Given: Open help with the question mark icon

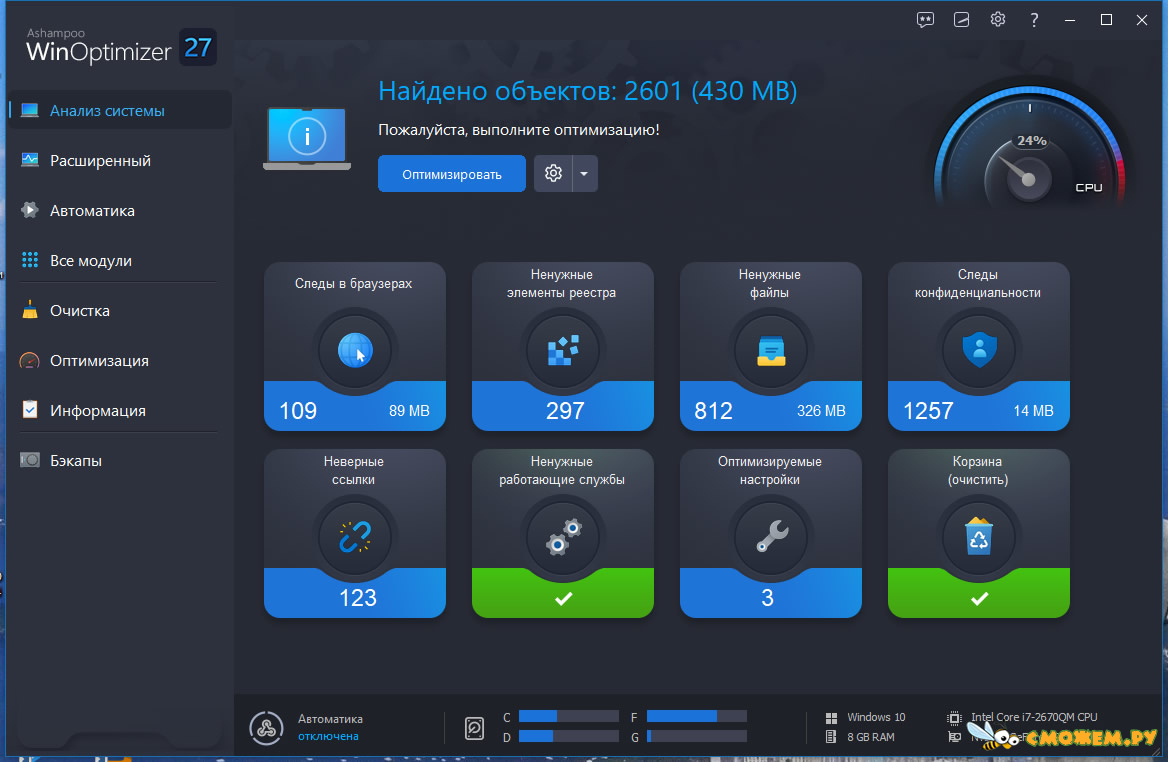Looking at the screenshot, I should [x=1034, y=20].
